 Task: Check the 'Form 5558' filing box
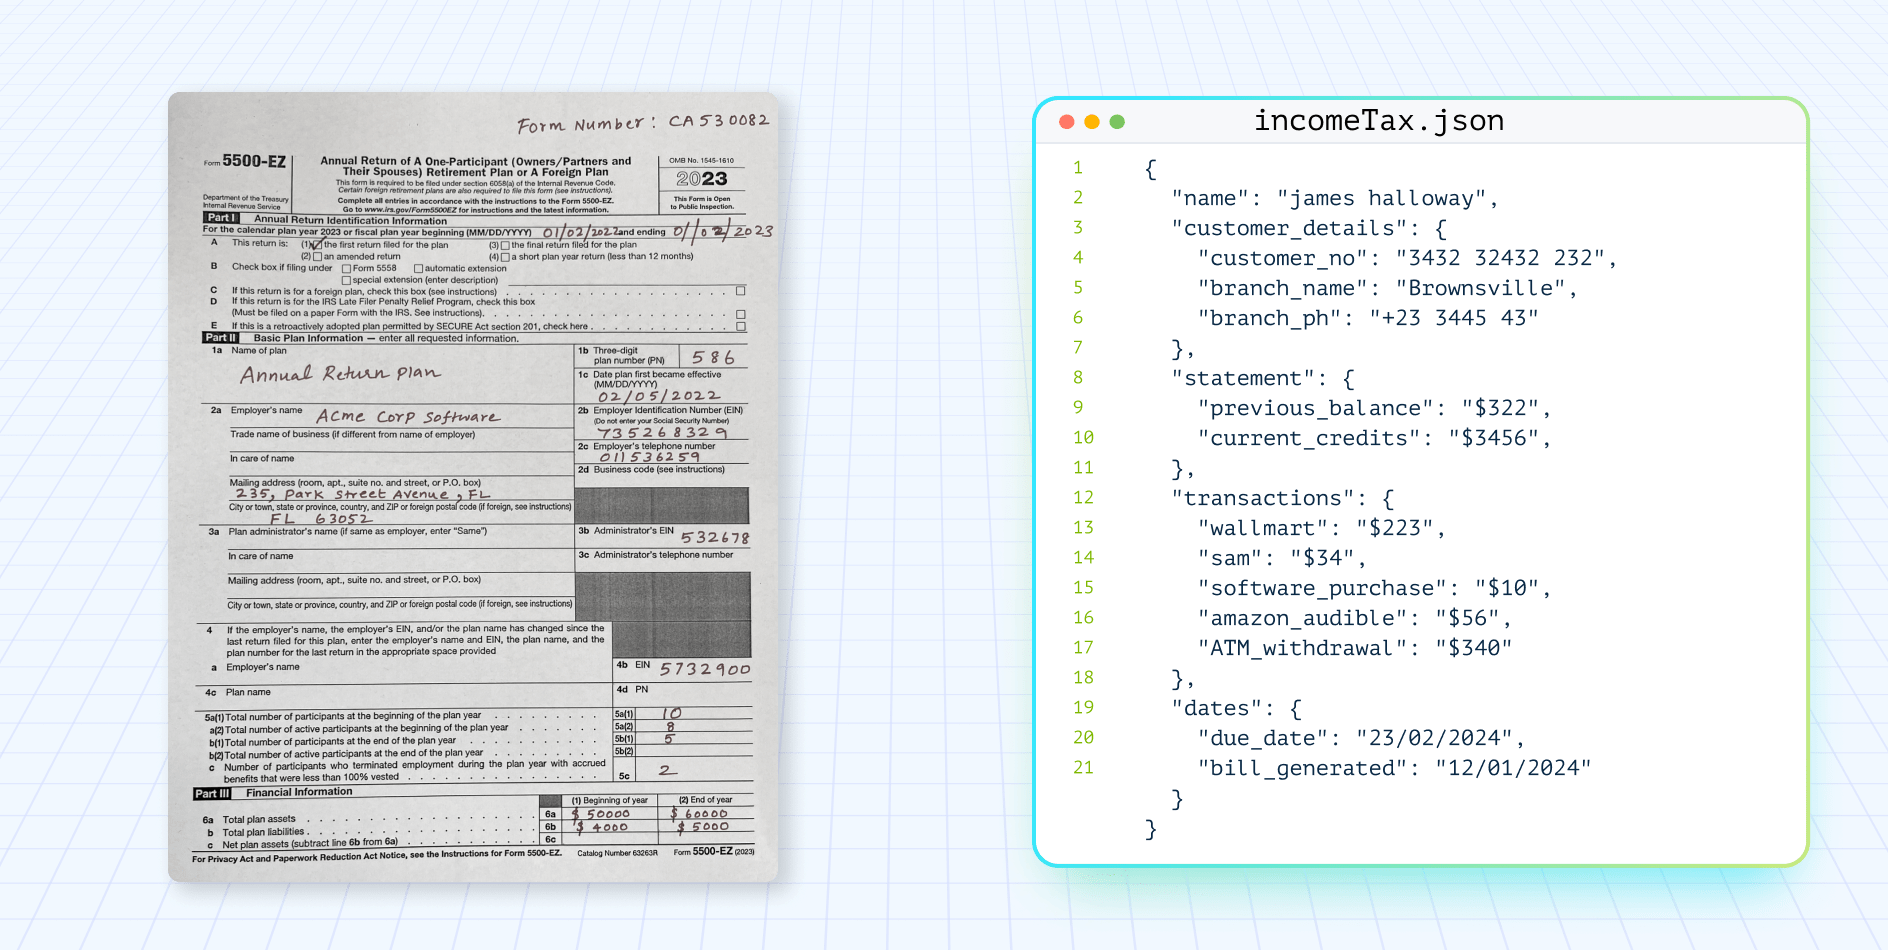tap(346, 269)
